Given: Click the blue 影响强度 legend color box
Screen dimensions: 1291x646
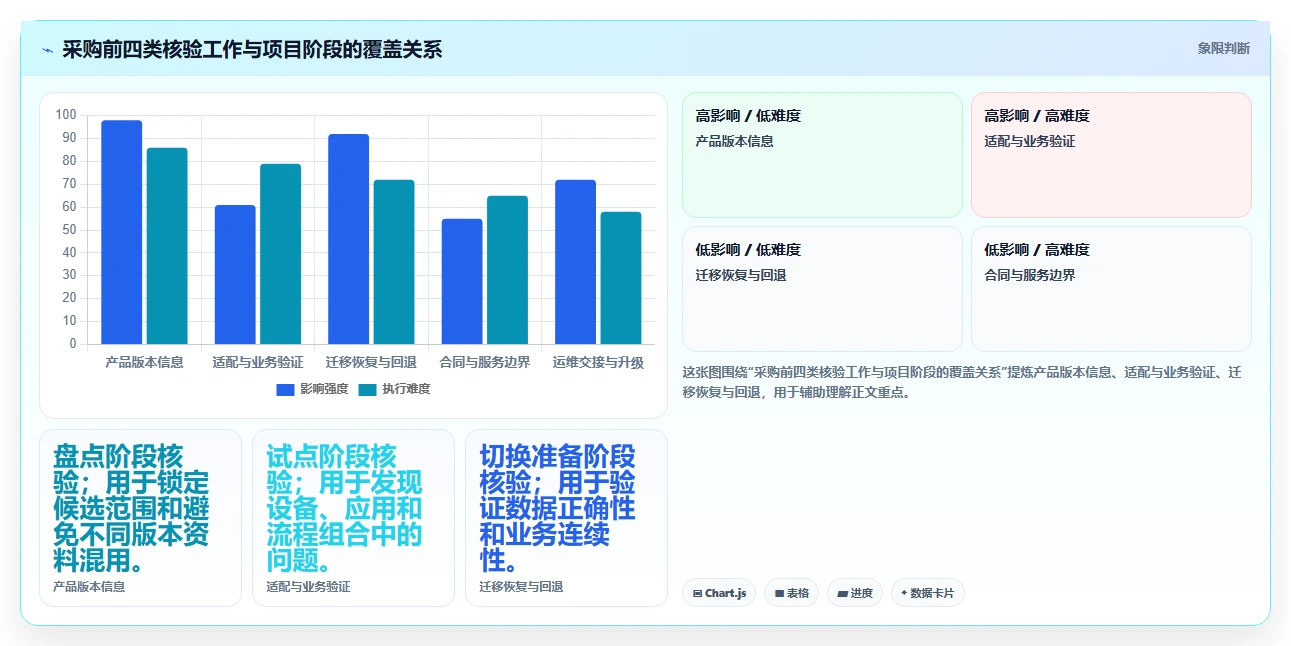Looking at the screenshot, I should (285, 390).
